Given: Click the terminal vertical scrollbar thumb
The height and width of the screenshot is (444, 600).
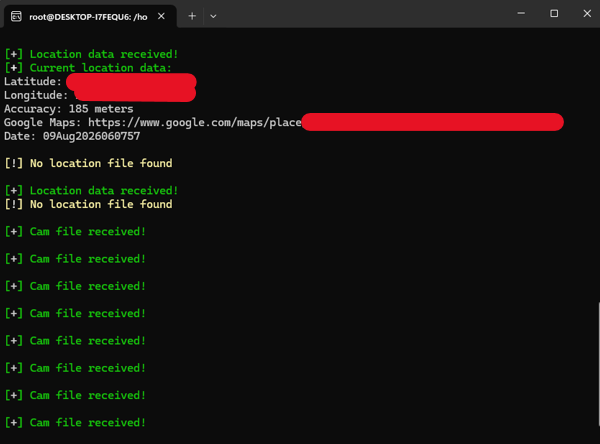Looking at the screenshot, I should coord(598,364).
